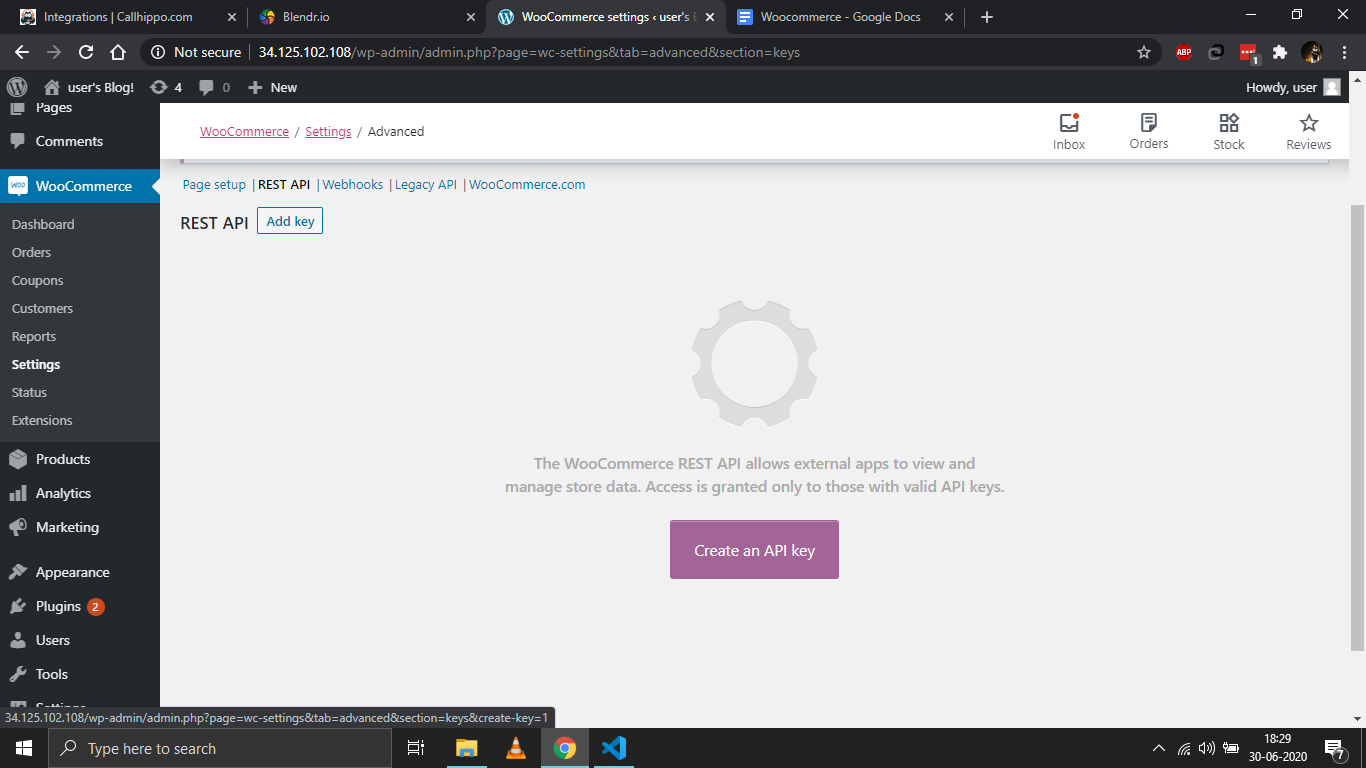Open the Chrome three-dot menu
The height and width of the screenshot is (768, 1366).
click(1345, 52)
